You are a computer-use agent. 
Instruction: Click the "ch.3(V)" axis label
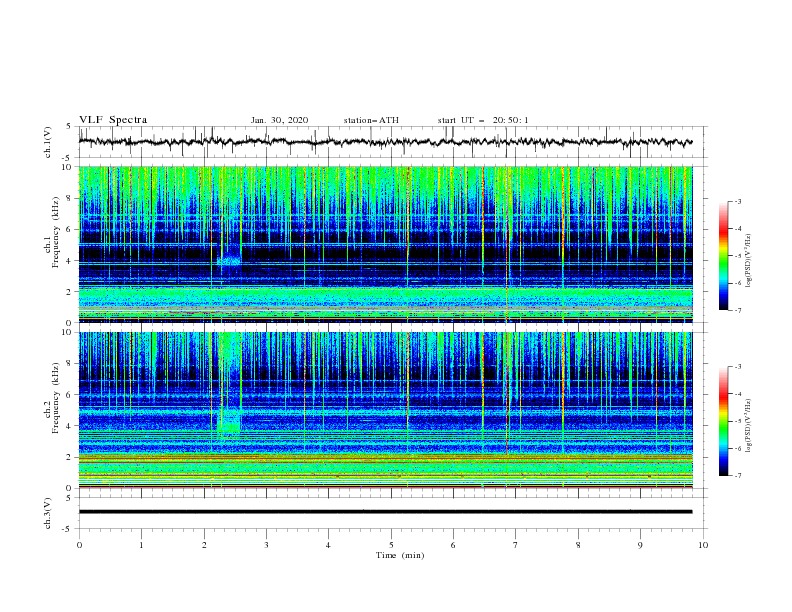click(x=48, y=513)
